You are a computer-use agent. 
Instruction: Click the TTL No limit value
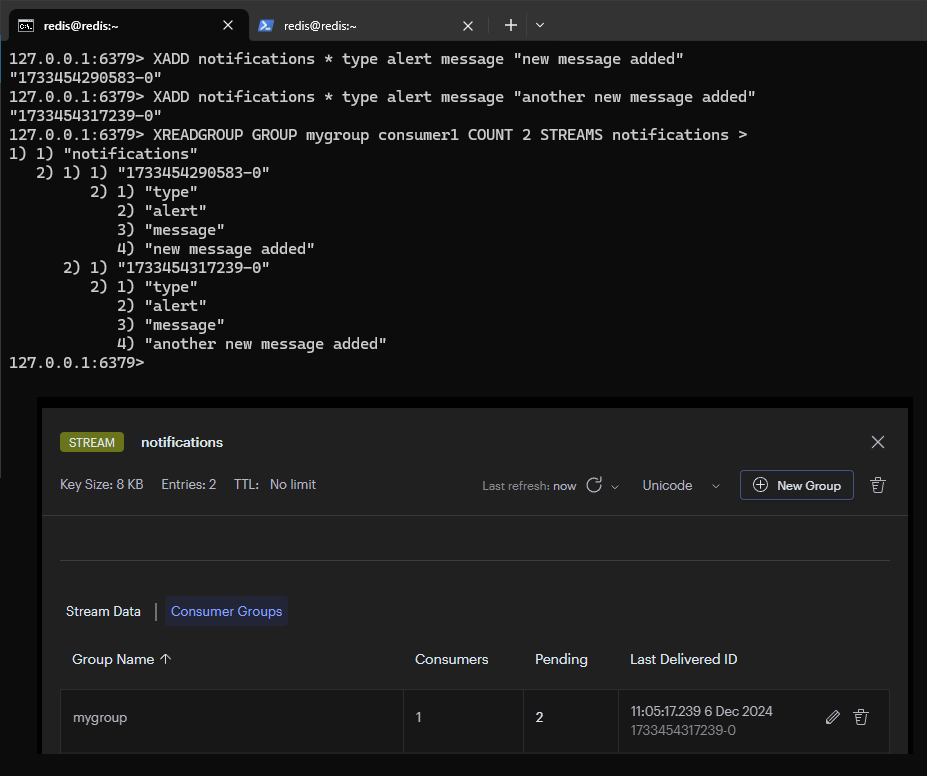292,484
